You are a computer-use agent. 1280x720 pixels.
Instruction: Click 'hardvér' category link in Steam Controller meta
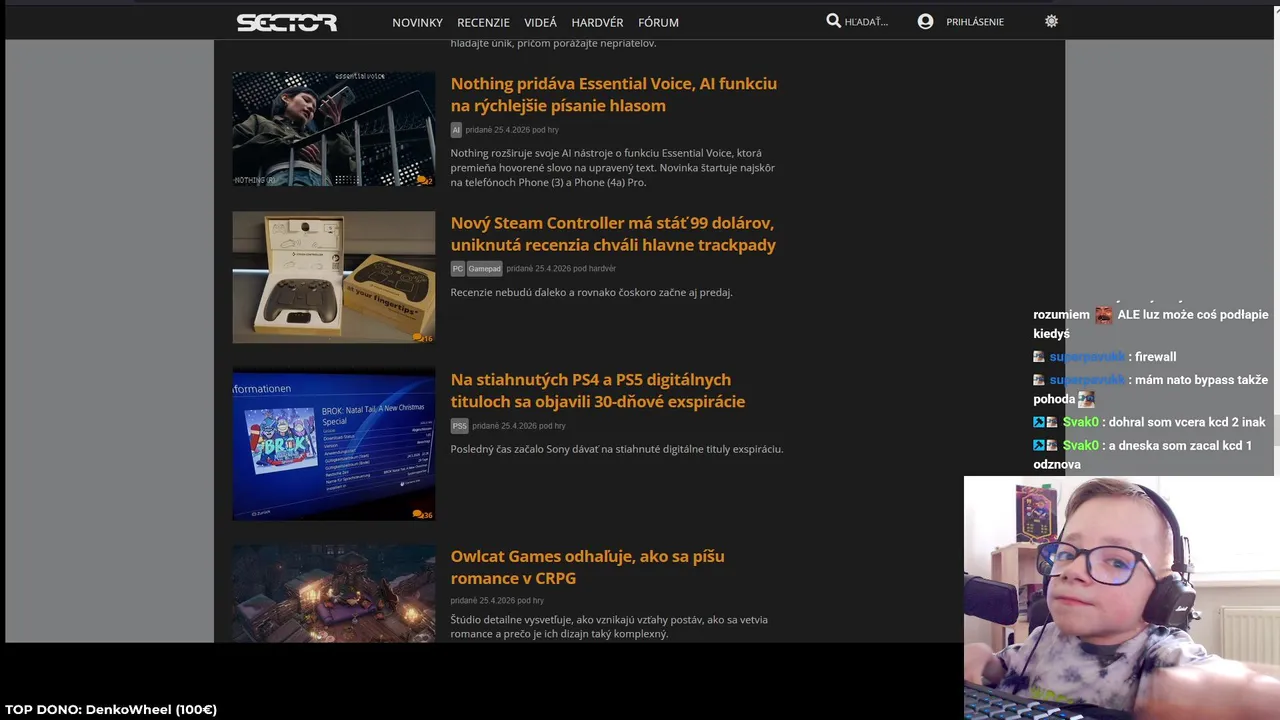602,269
